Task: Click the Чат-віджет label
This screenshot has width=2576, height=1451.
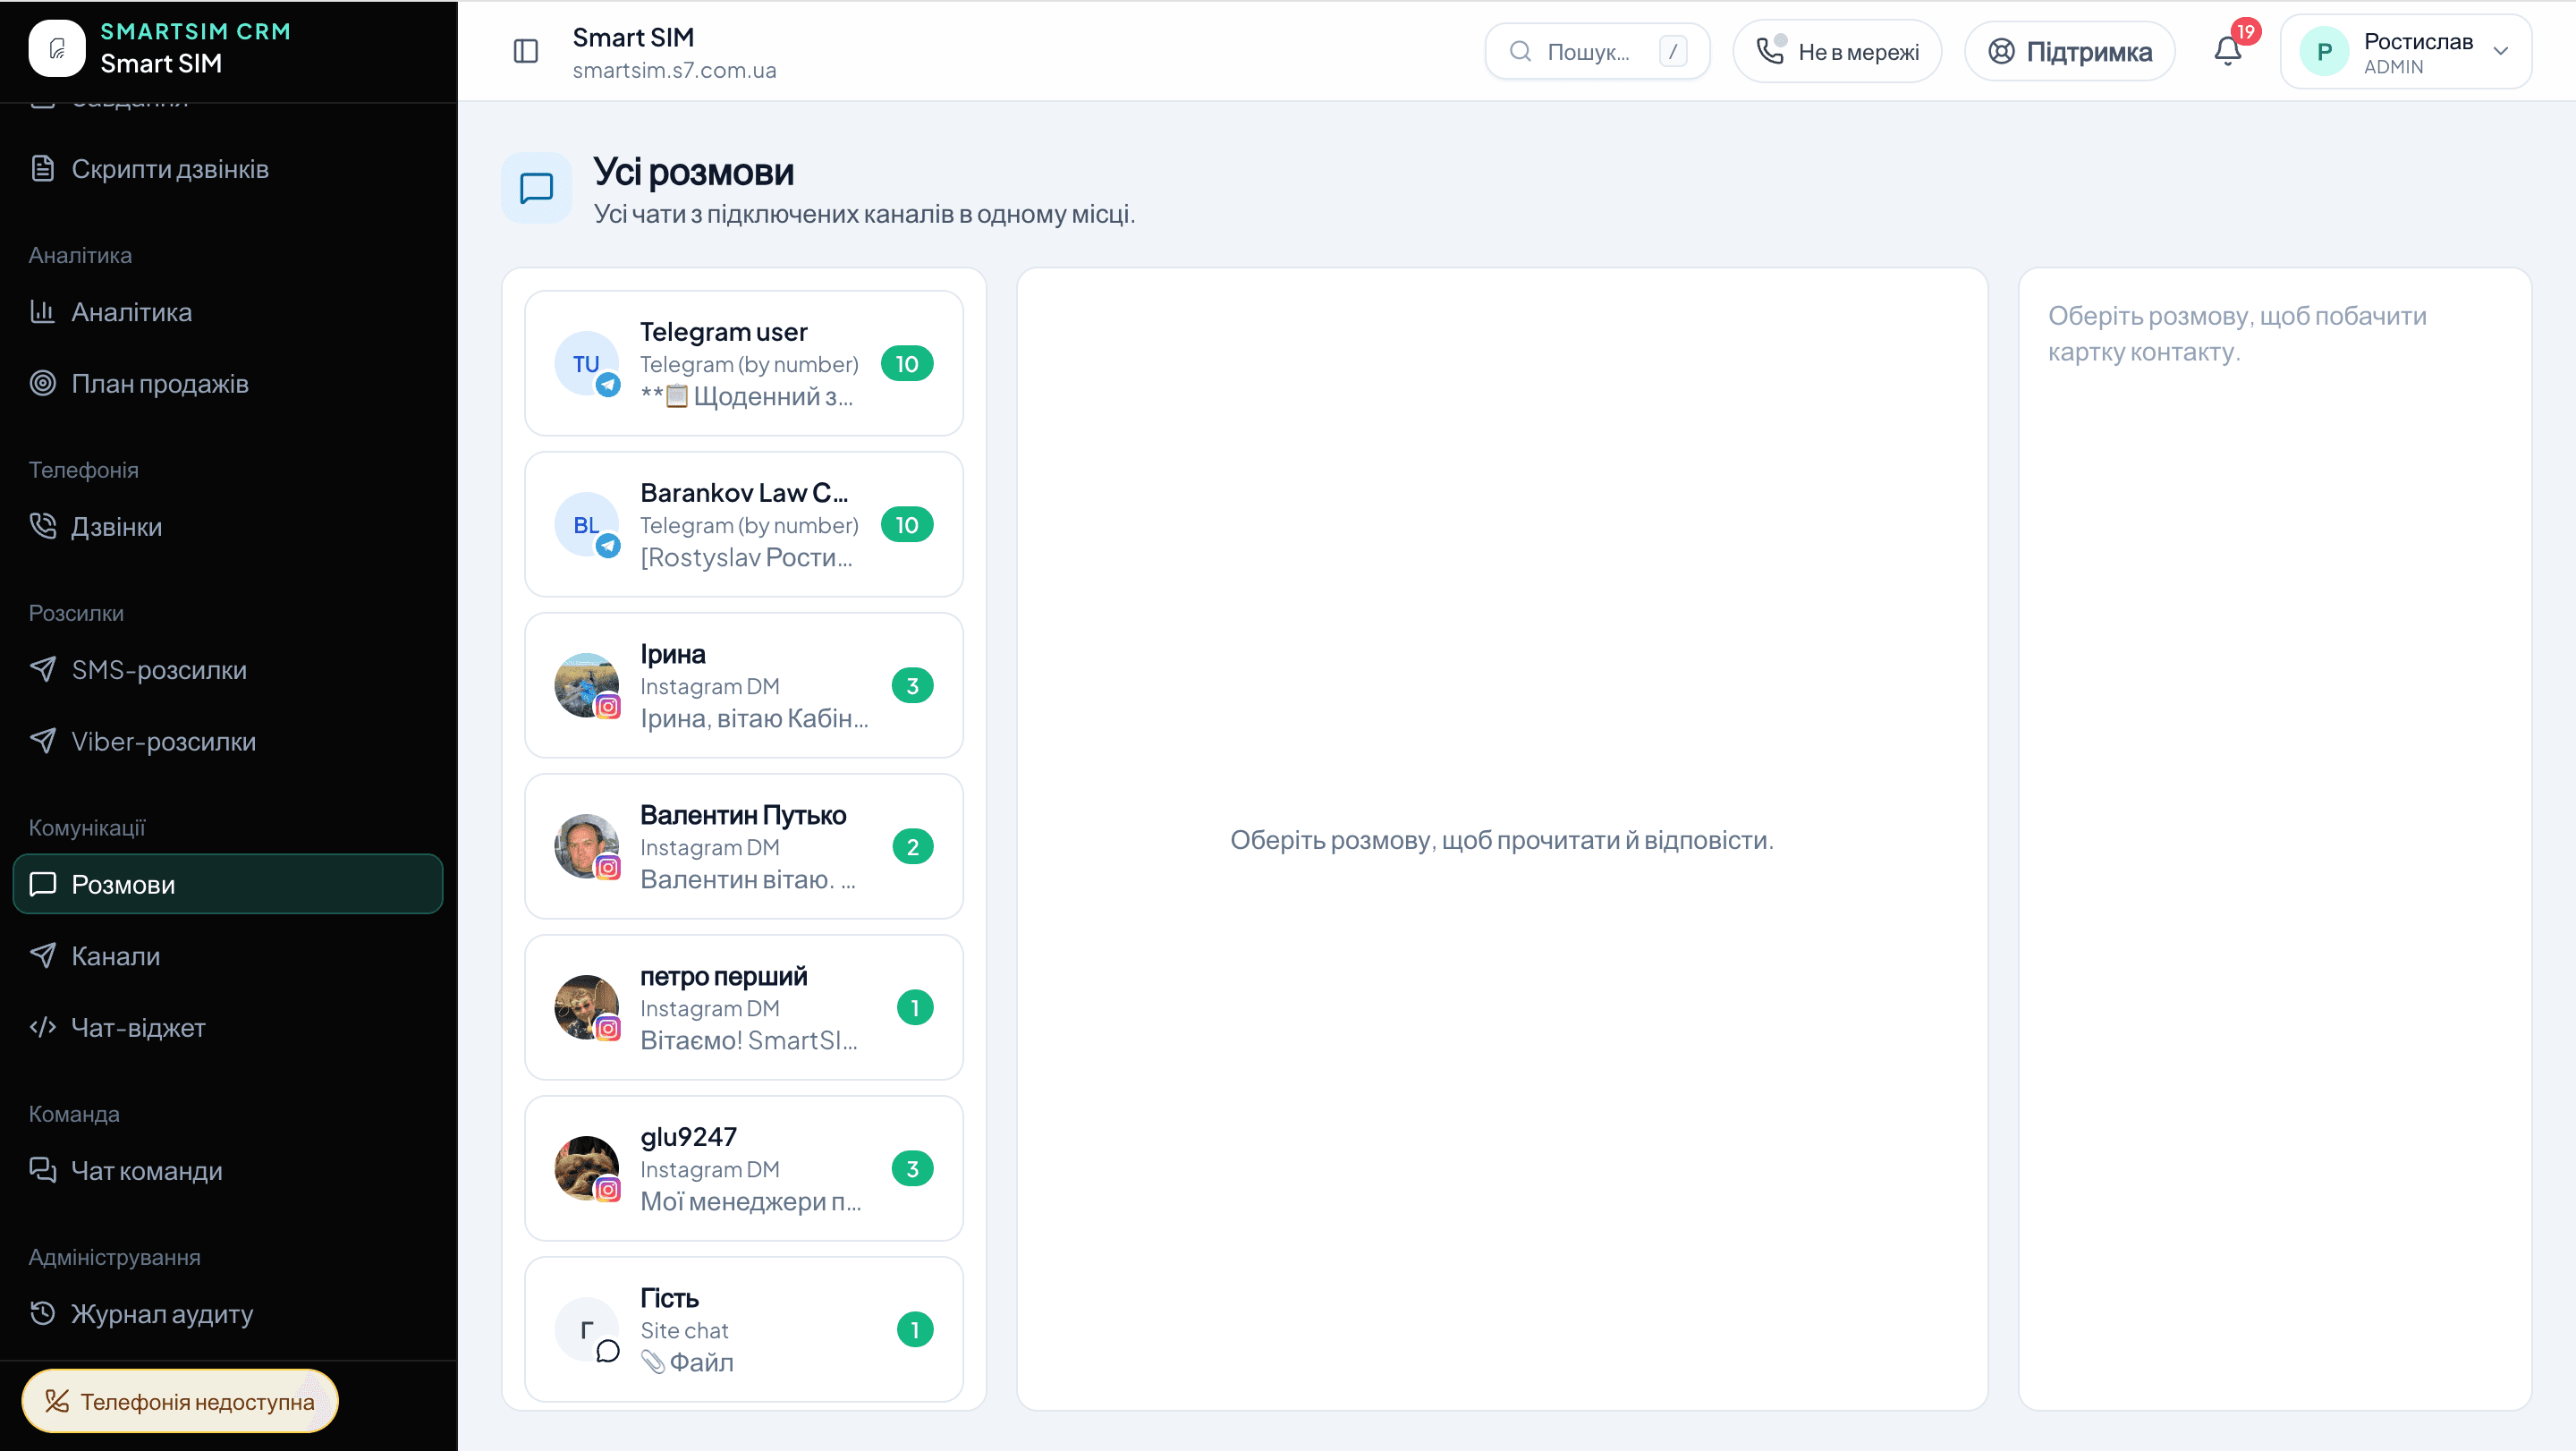Action: tap(138, 1028)
